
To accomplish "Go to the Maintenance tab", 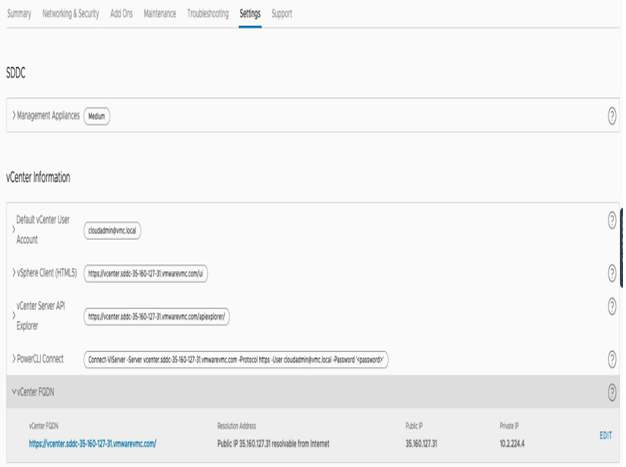I will tap(160, 14).
